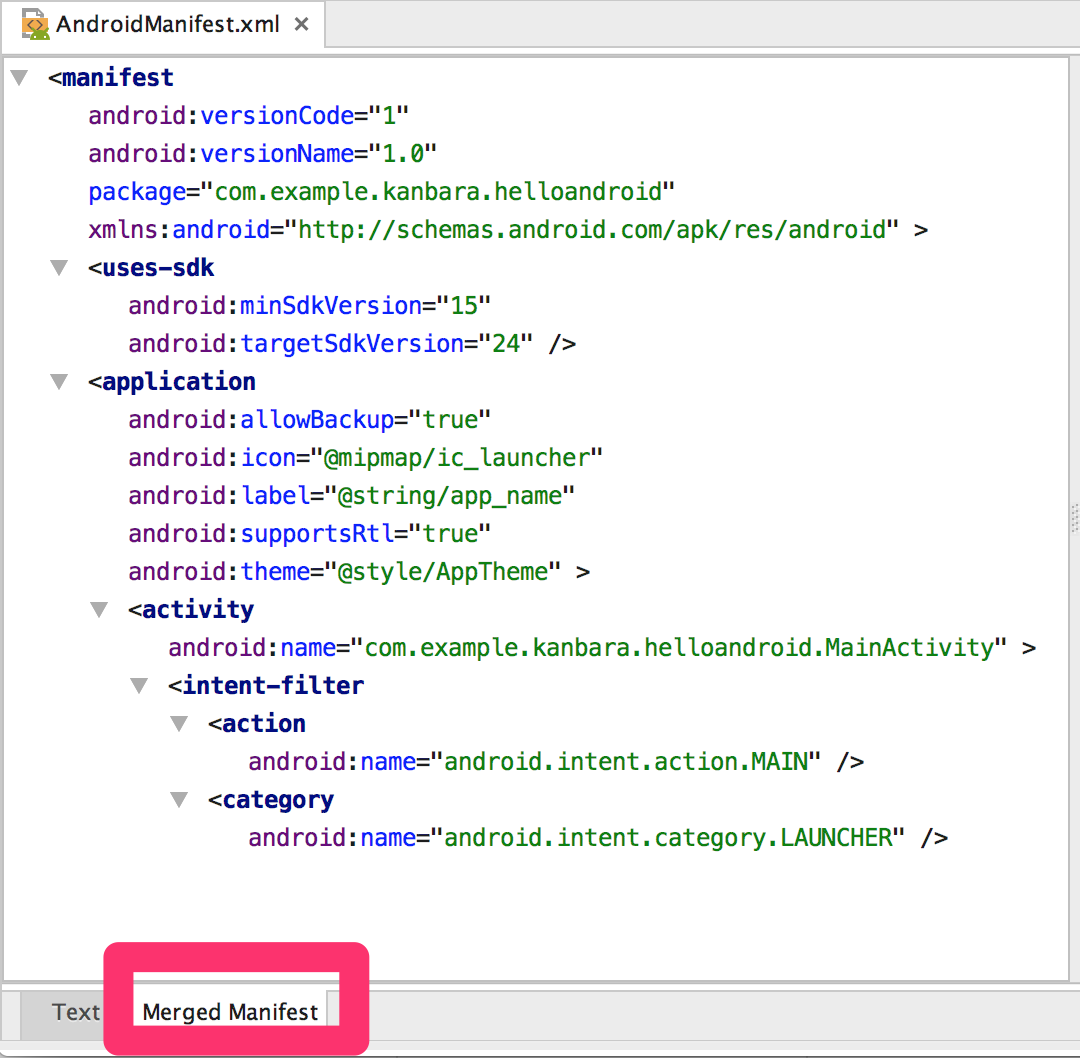The height and width of the screenshot is (1058, 1080).
Task: Collapse the action node
Action: (179, 723)
